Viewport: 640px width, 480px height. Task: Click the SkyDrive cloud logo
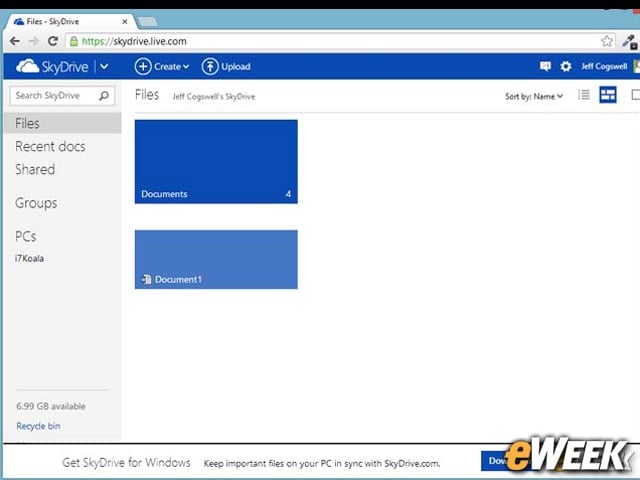point(27,66)
